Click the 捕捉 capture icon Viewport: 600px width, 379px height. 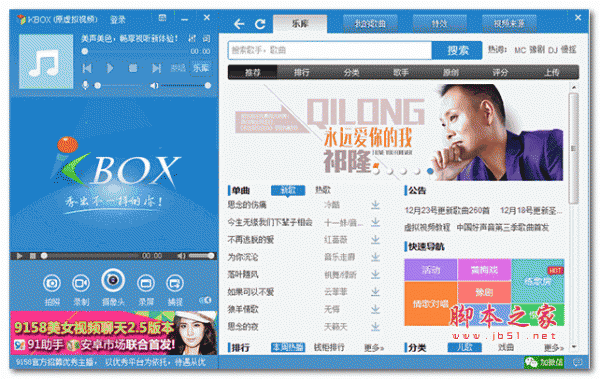point(175,283)
